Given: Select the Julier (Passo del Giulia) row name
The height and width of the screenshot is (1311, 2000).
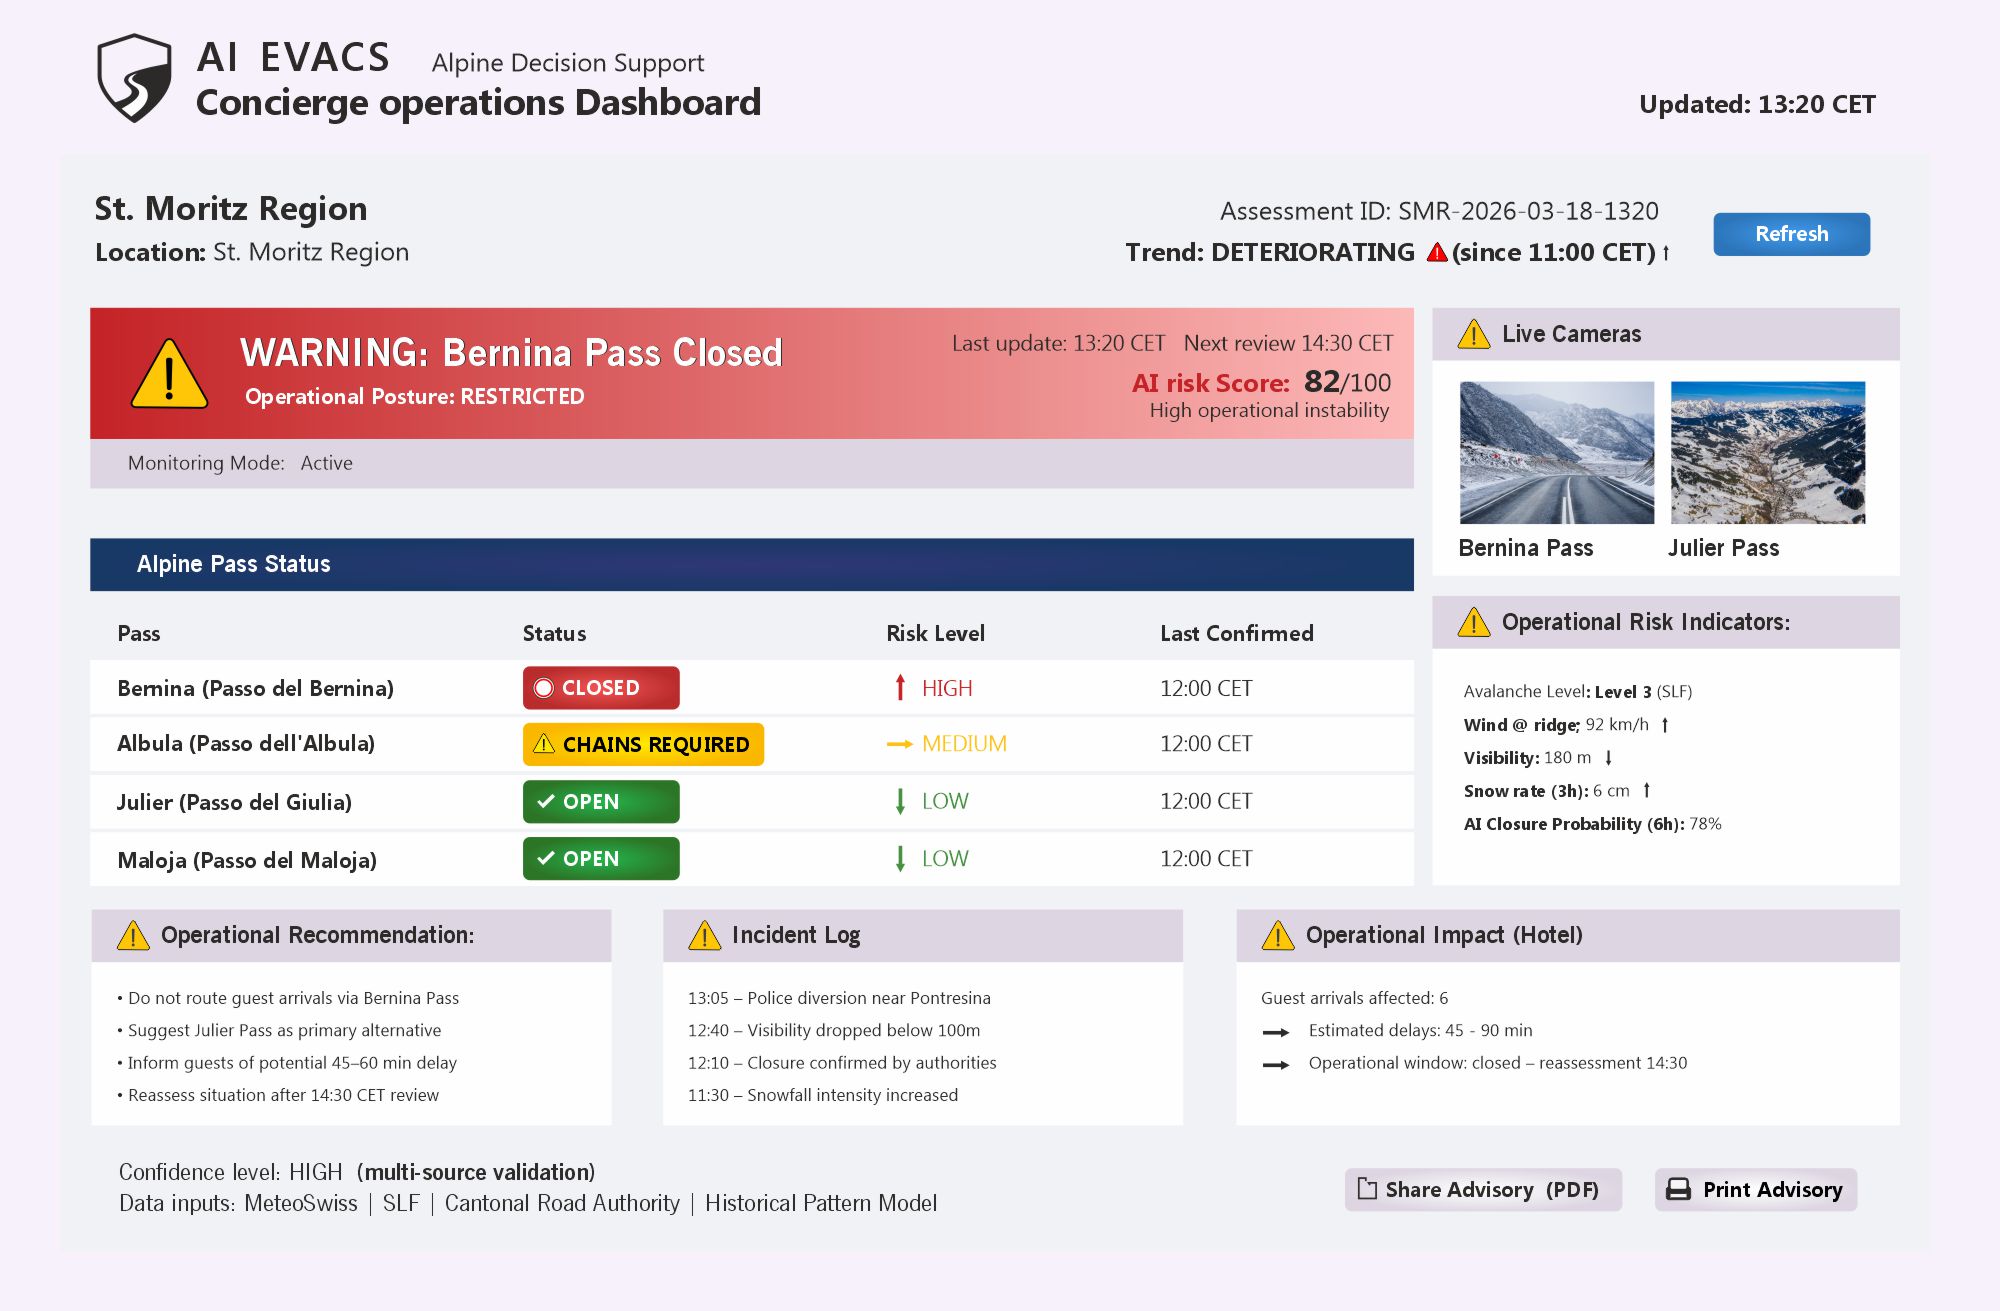Looking at the screenshot, I should 234,802.
